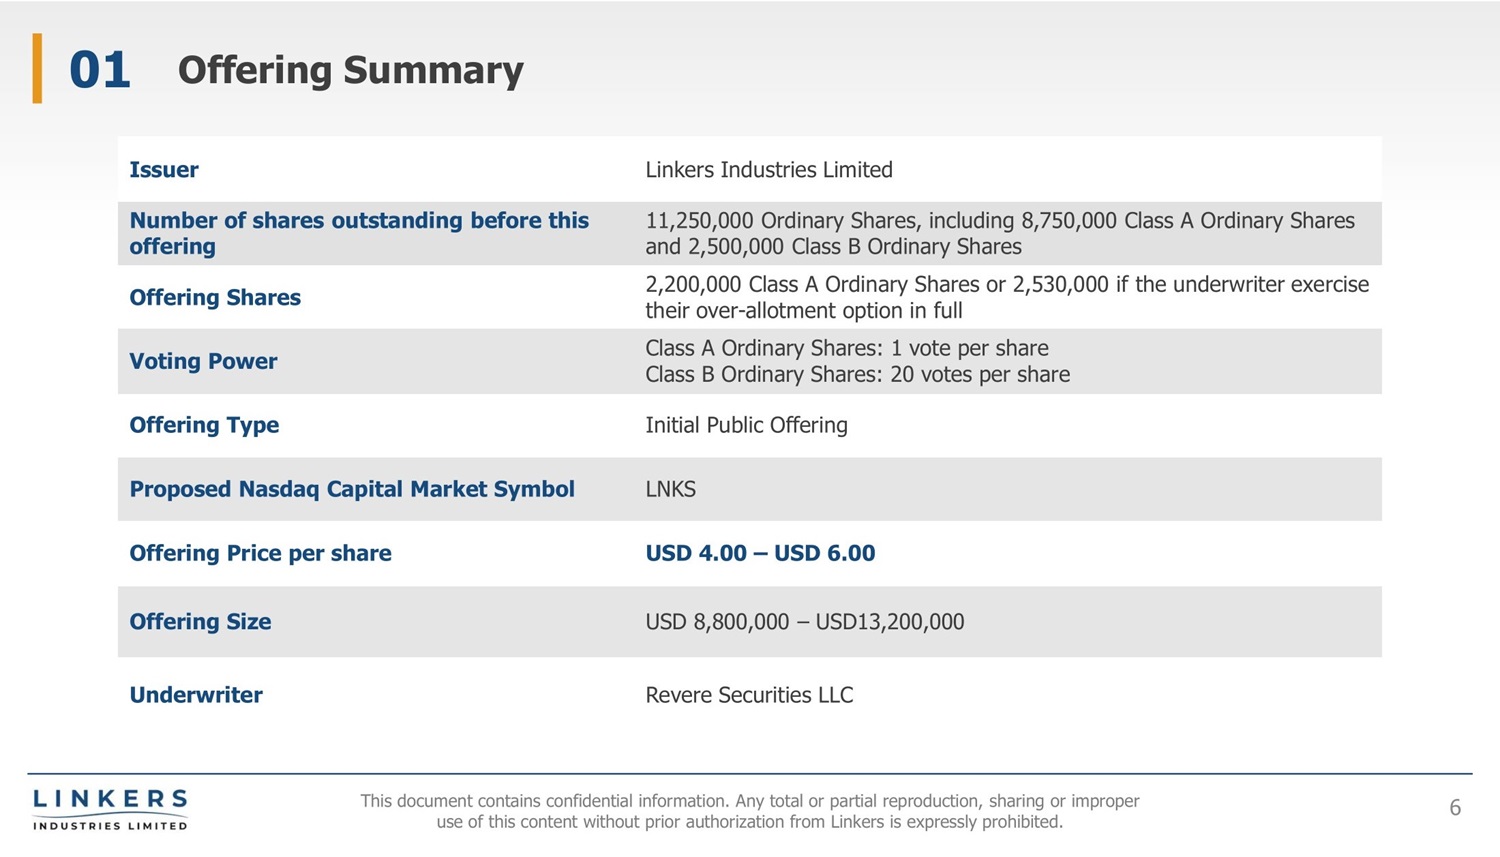1500x857 pixels.
Task: Click the Revere Securities LLC underwriter name
Action: (x=749, y=695)
